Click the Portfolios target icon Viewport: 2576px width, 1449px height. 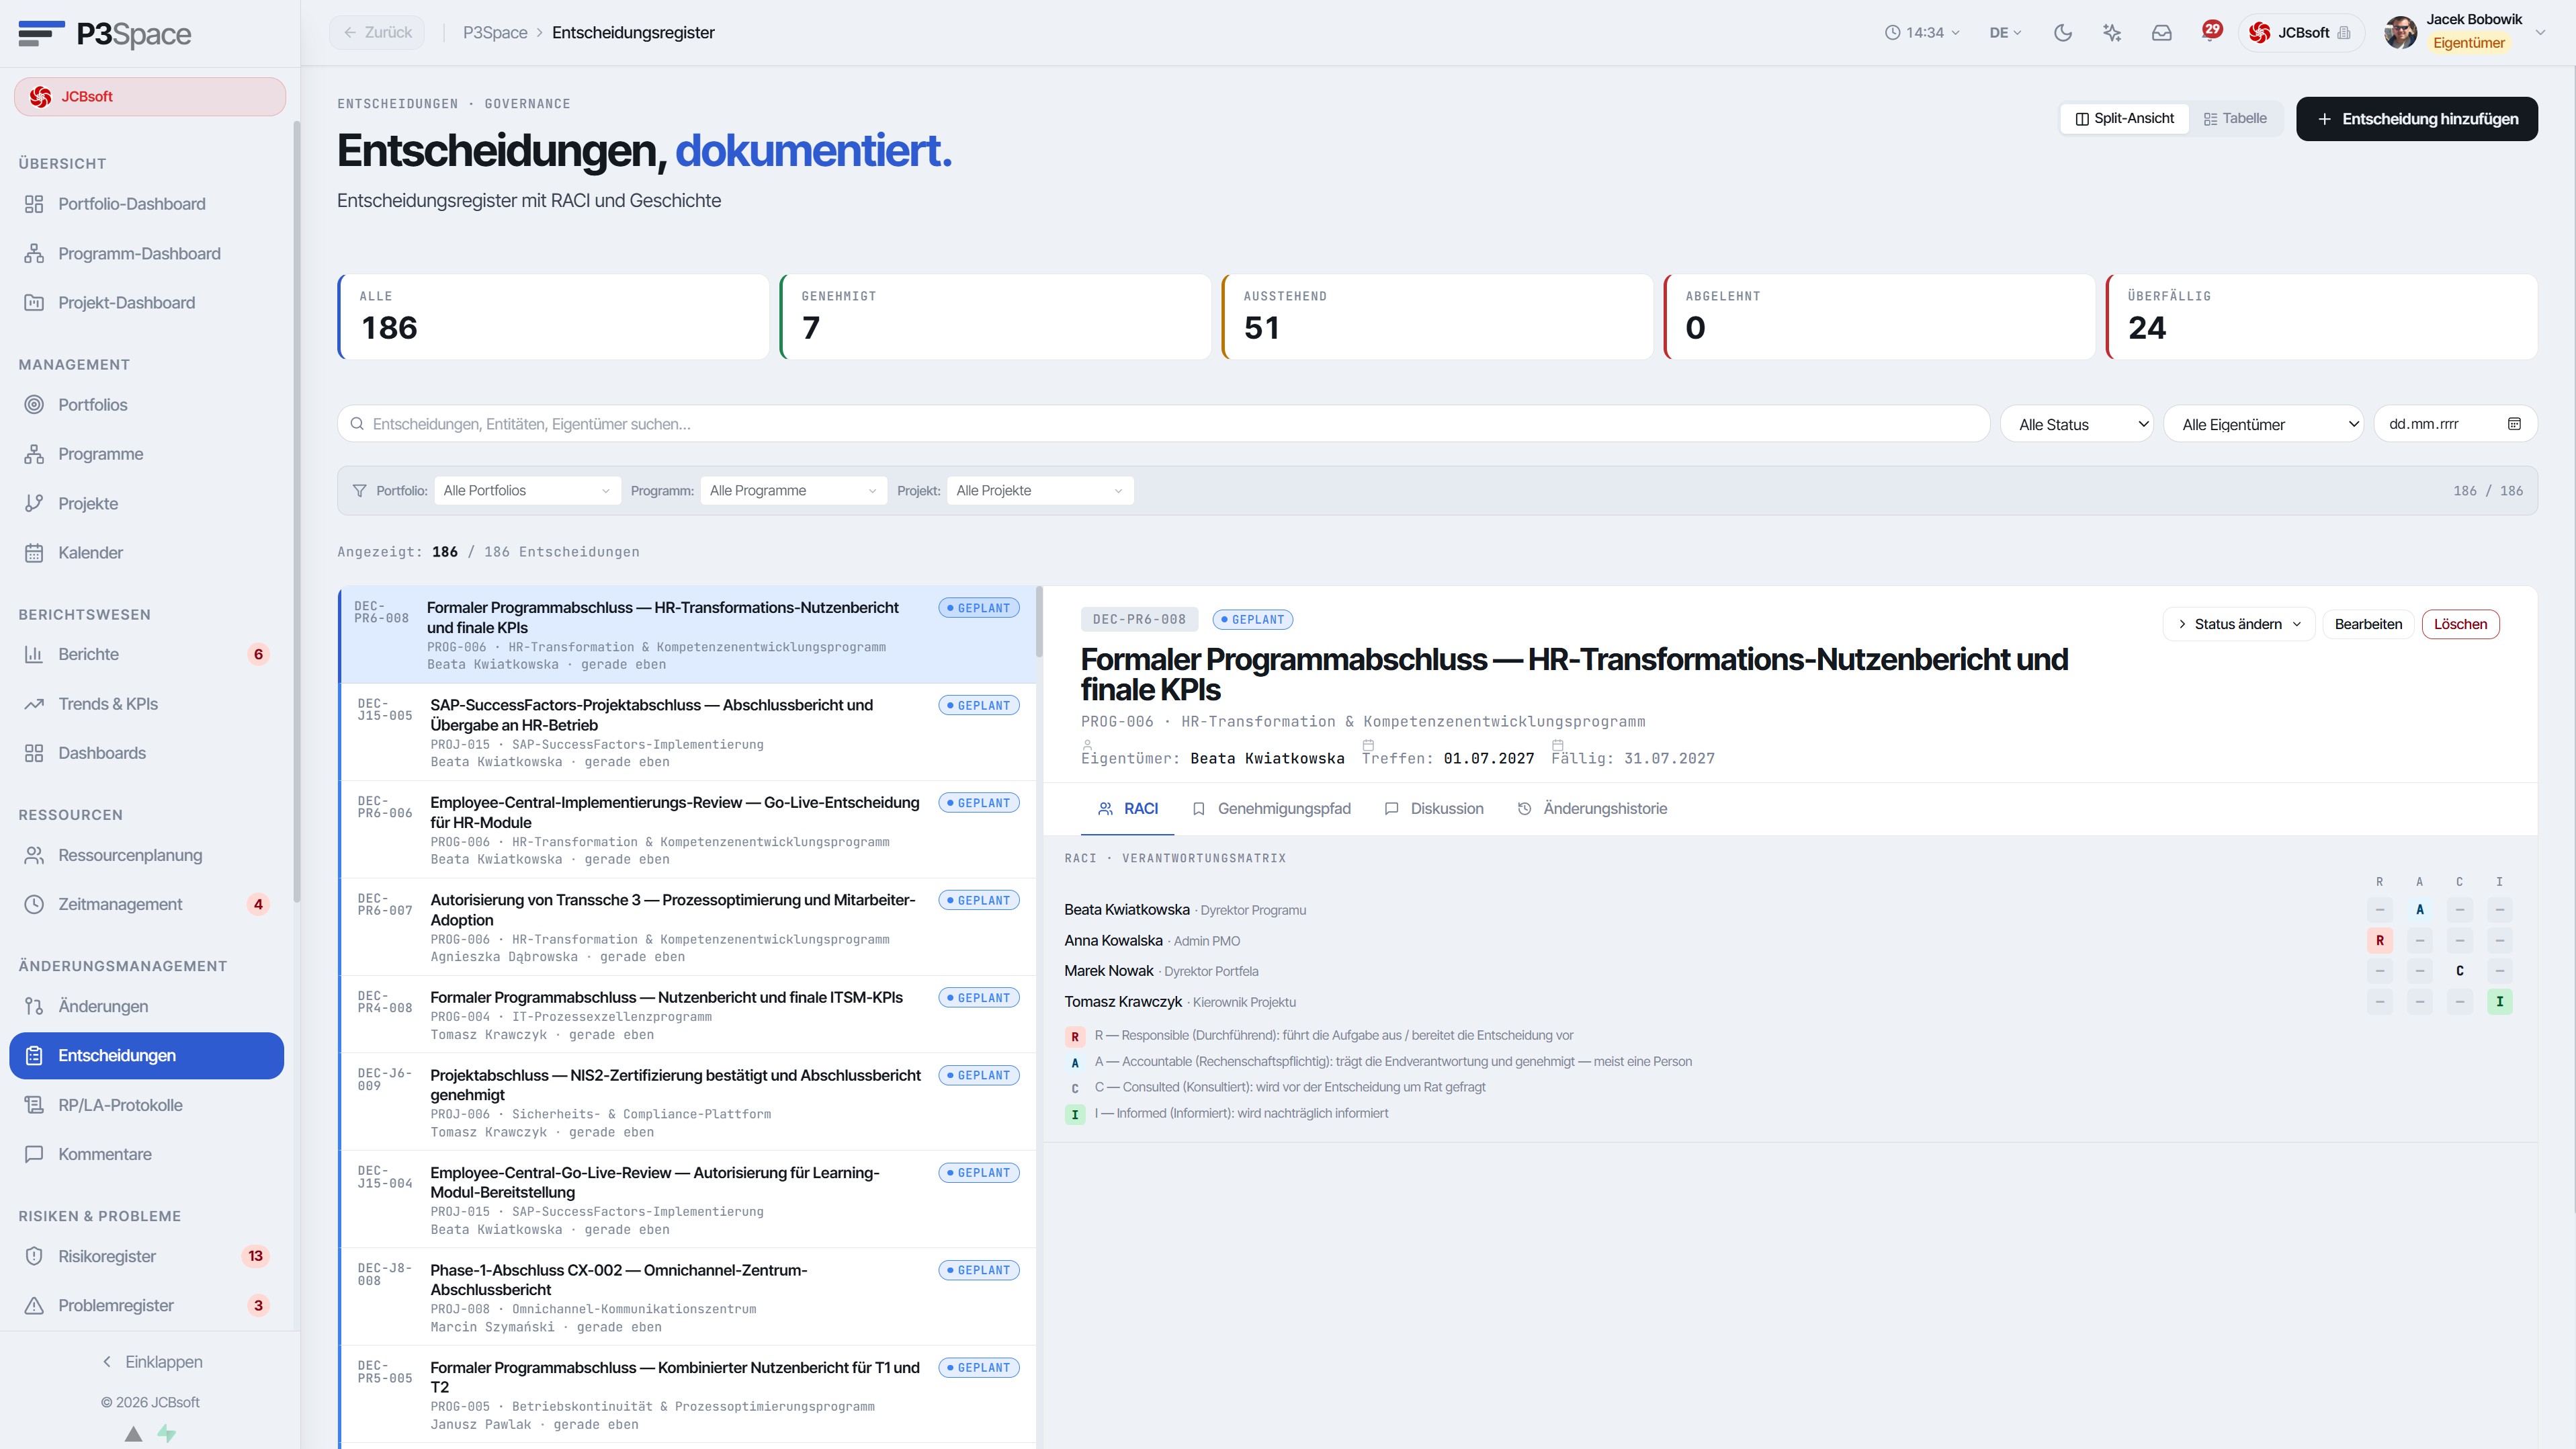pos(34,405)
